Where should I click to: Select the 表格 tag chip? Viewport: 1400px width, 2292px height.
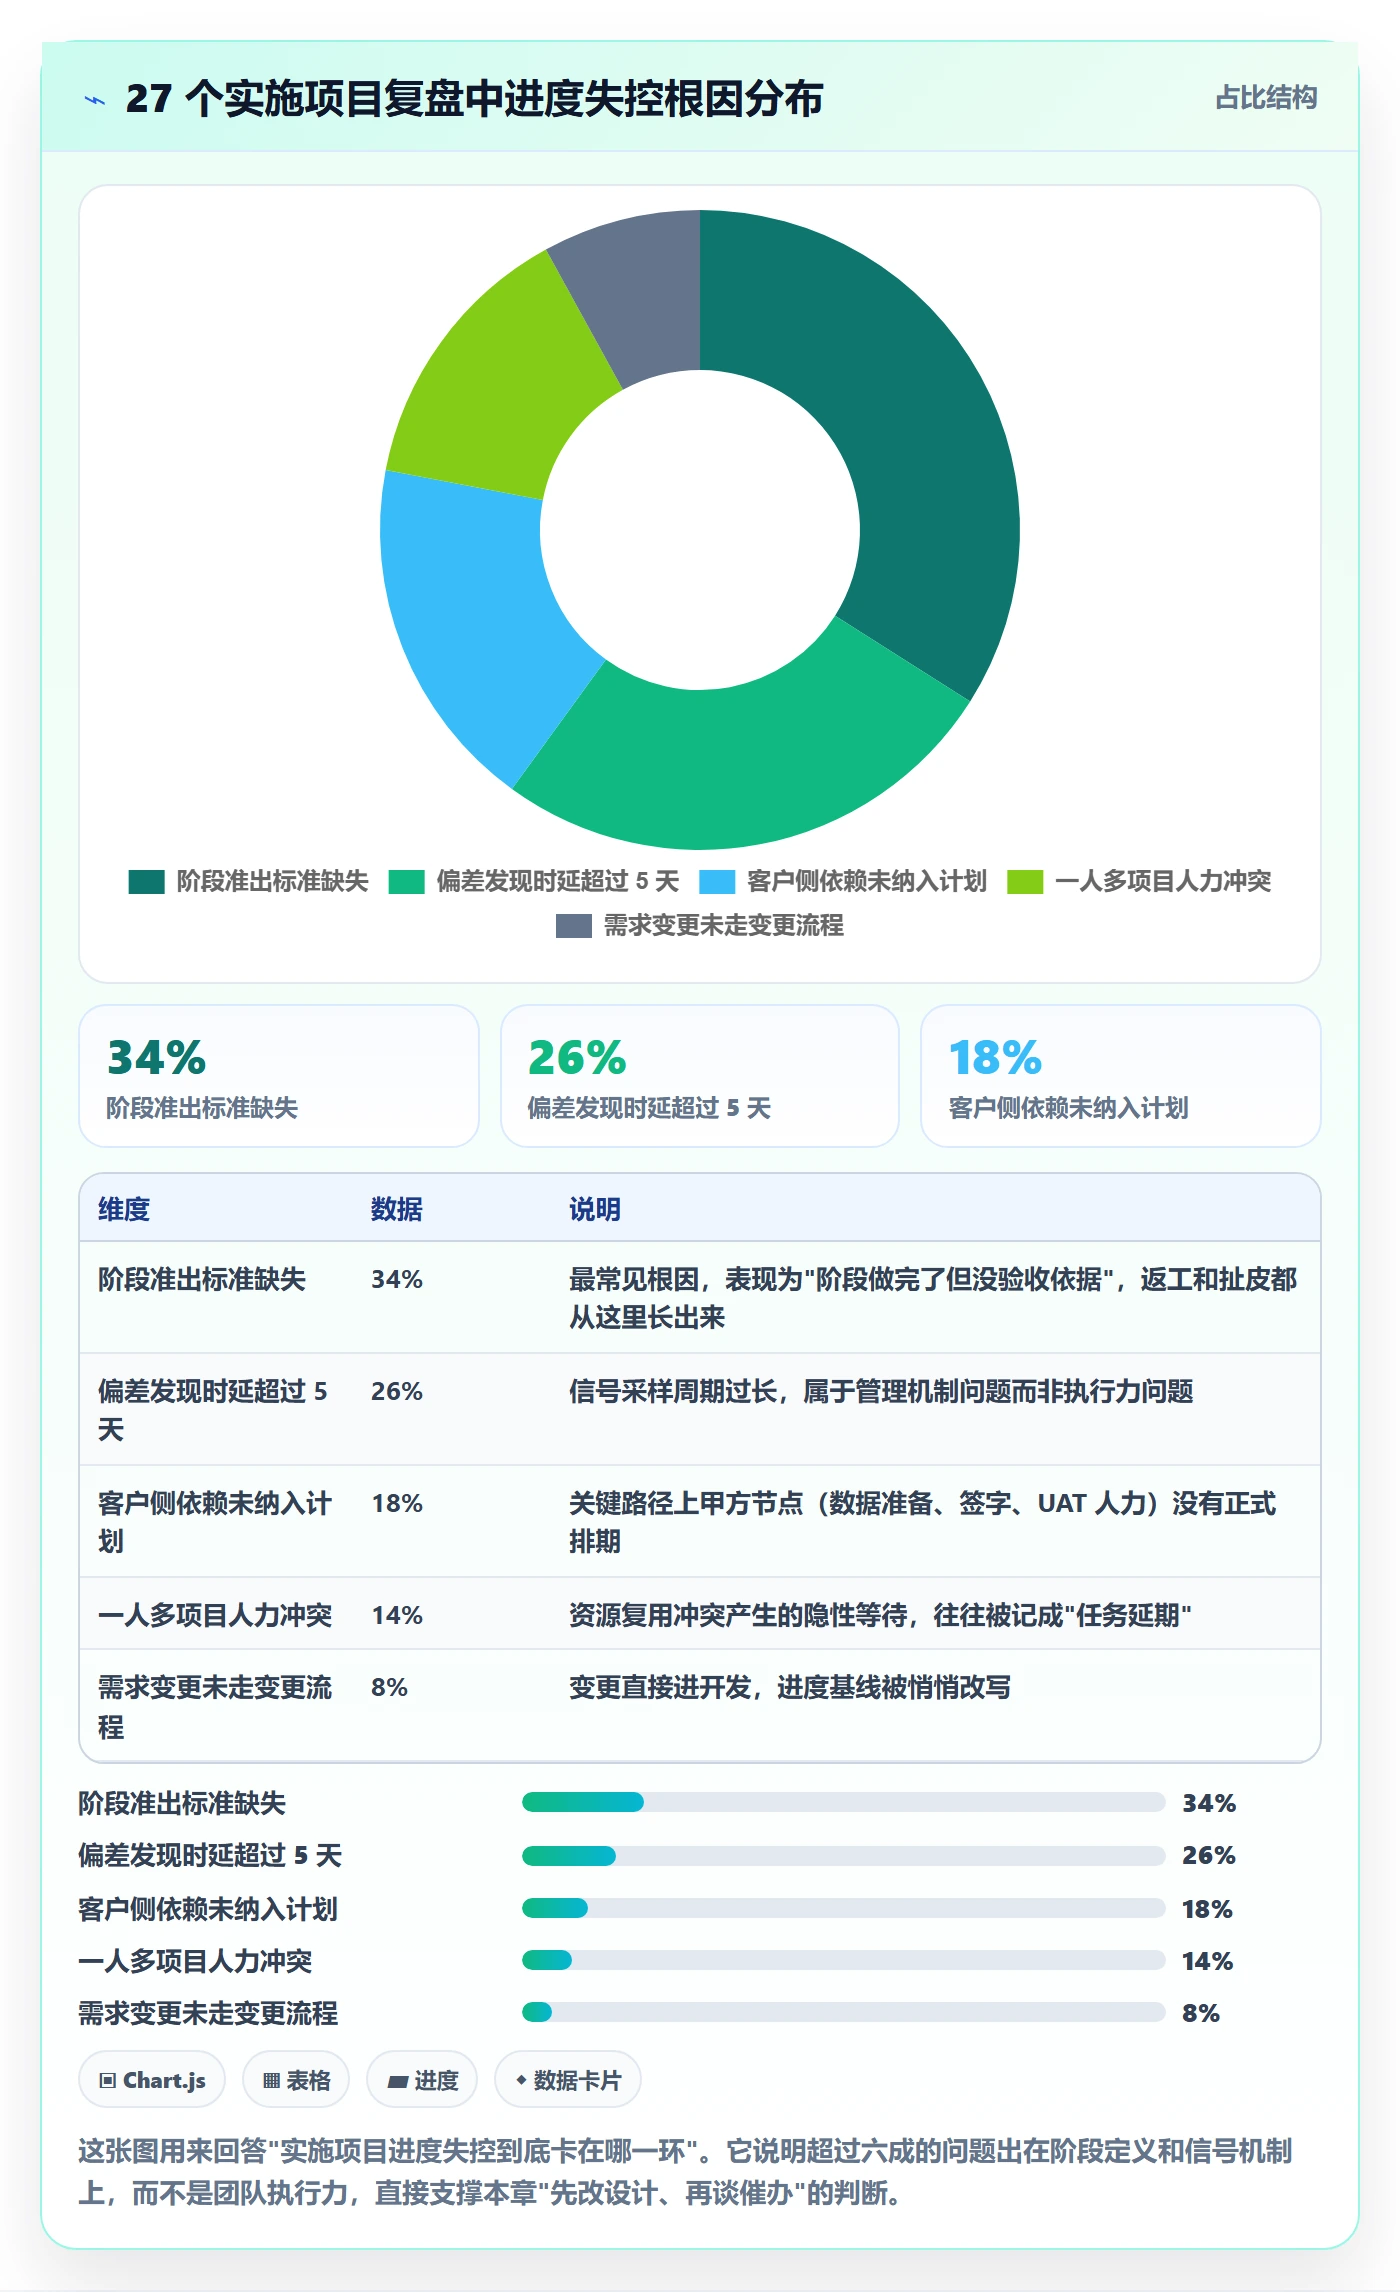click(x=296, y=2080)
